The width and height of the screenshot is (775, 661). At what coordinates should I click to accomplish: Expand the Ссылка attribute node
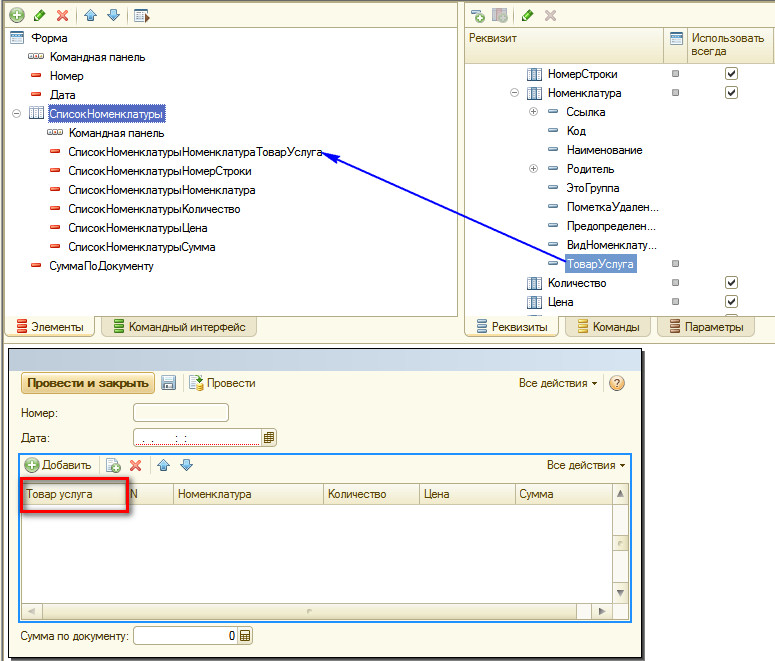533,112
